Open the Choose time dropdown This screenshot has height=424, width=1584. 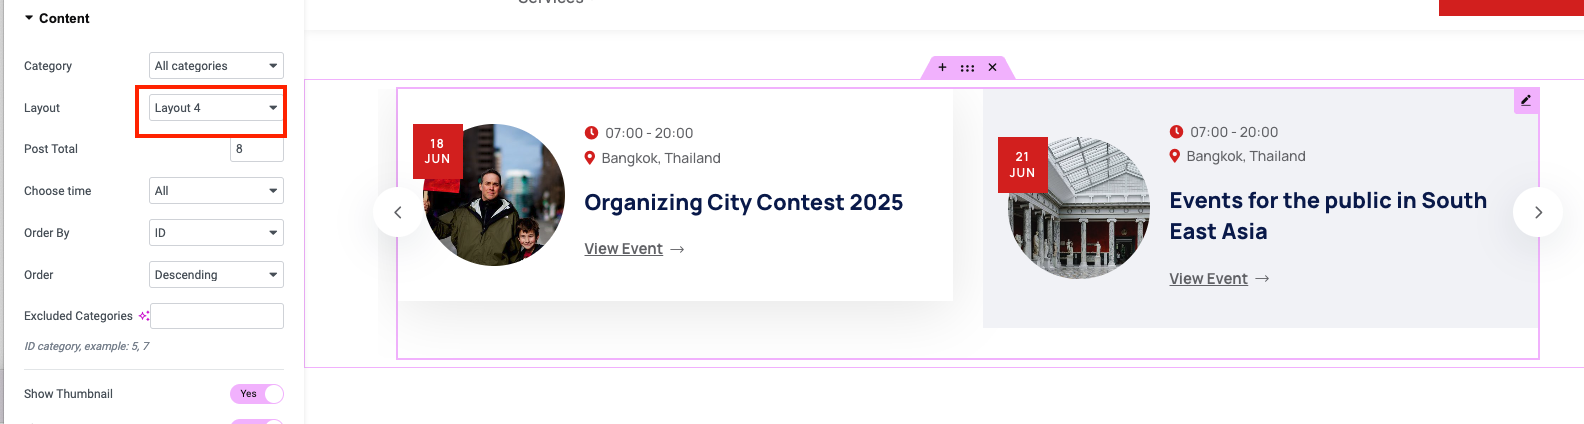(216, 191)
